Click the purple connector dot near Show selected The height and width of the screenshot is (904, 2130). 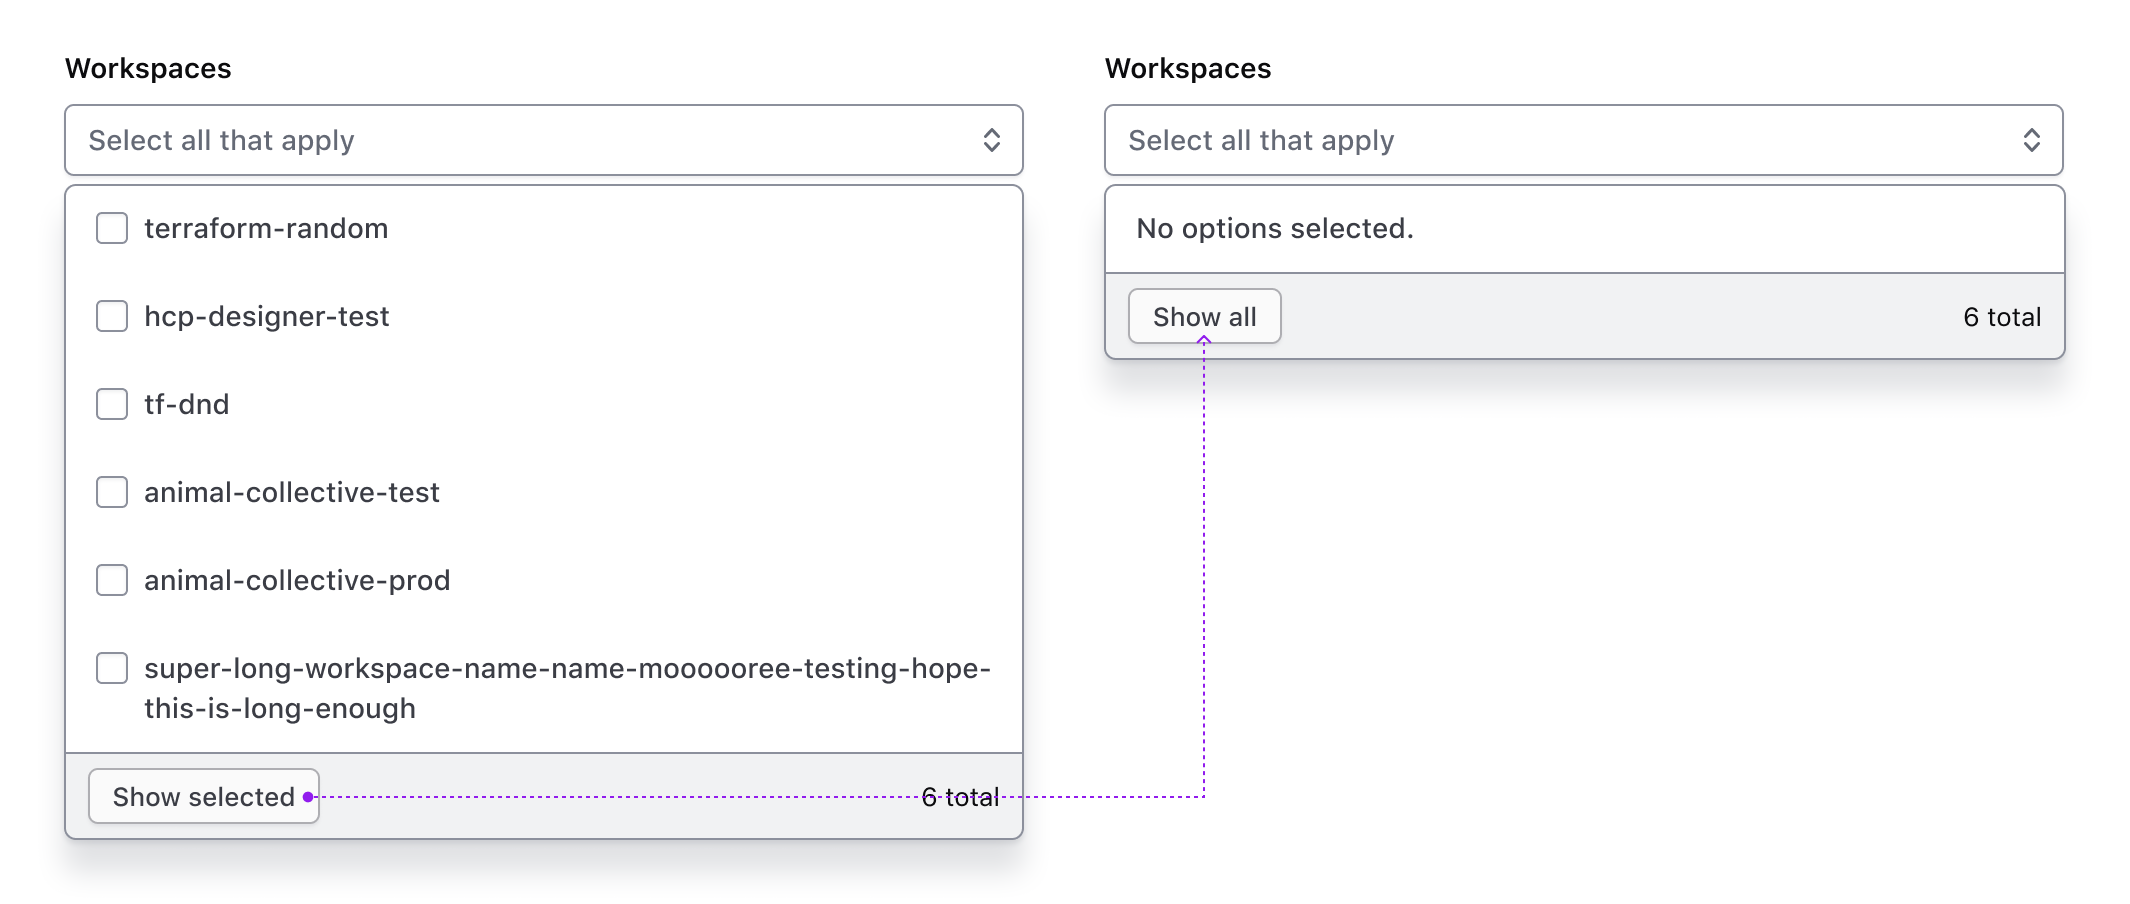tap(310, 796)
